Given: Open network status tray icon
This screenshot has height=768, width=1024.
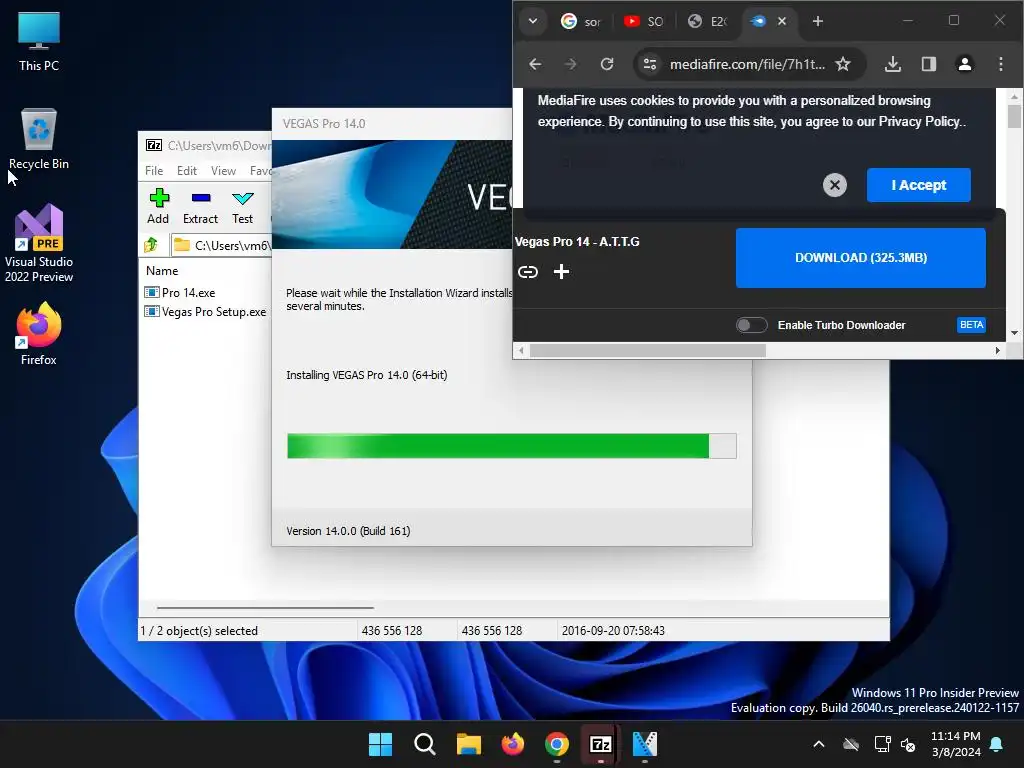Looking at the screenshot, I should (882, 744).
